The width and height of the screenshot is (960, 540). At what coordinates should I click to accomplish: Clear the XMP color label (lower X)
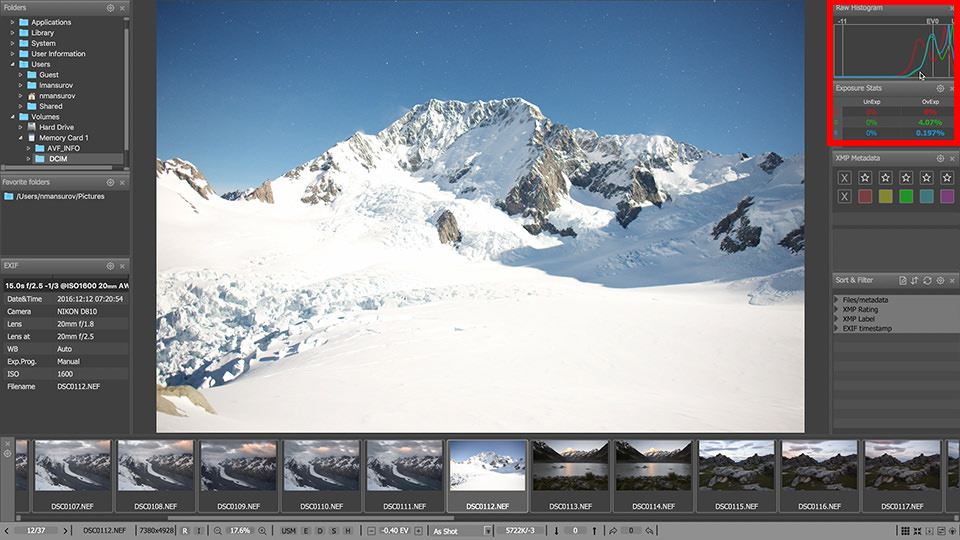click(844, 196)
